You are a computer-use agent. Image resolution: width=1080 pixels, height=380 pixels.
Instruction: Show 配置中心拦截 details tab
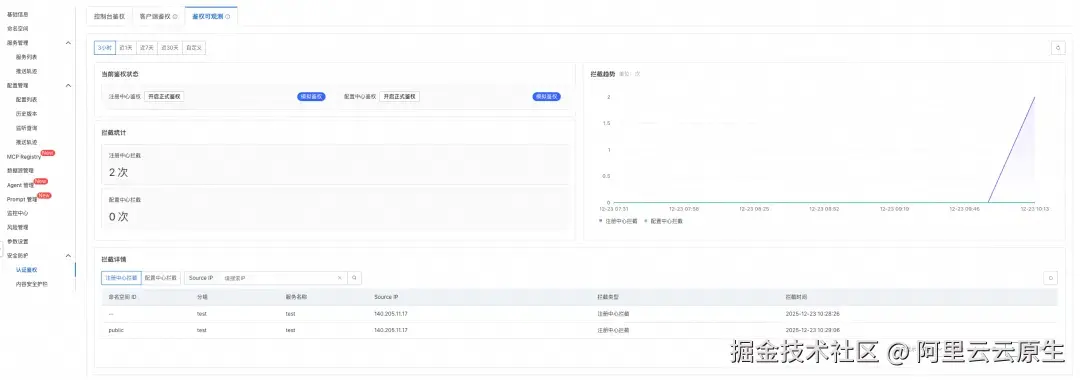click(161, 278)
